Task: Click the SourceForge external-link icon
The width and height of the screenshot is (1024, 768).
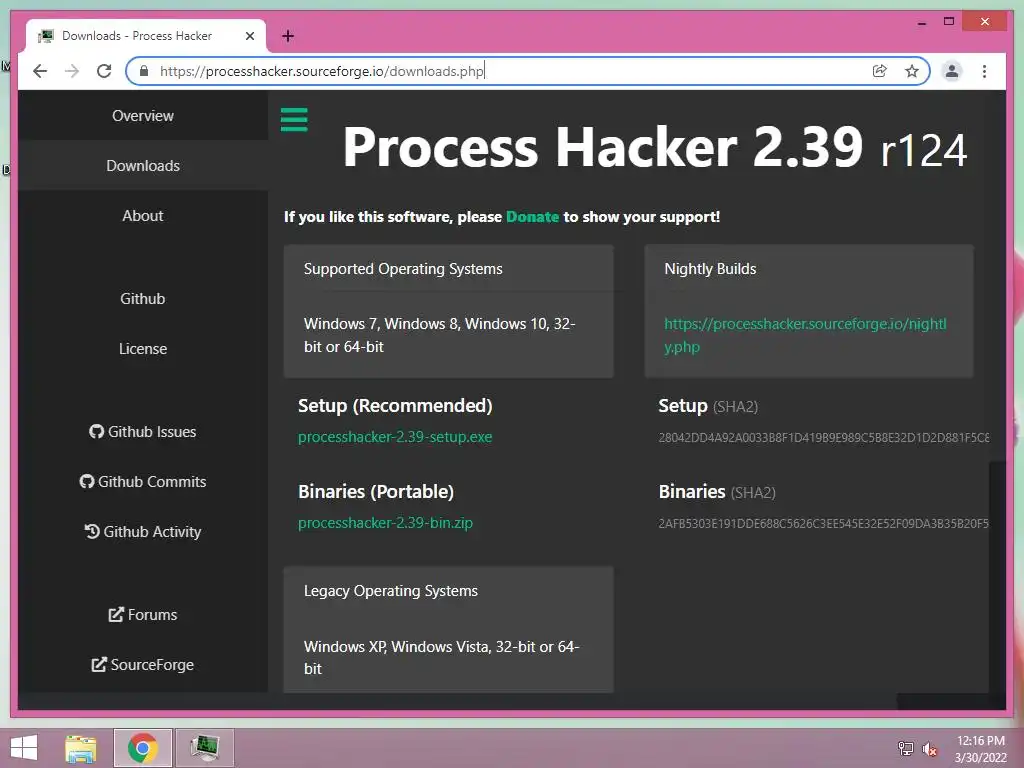Action: 99,664
